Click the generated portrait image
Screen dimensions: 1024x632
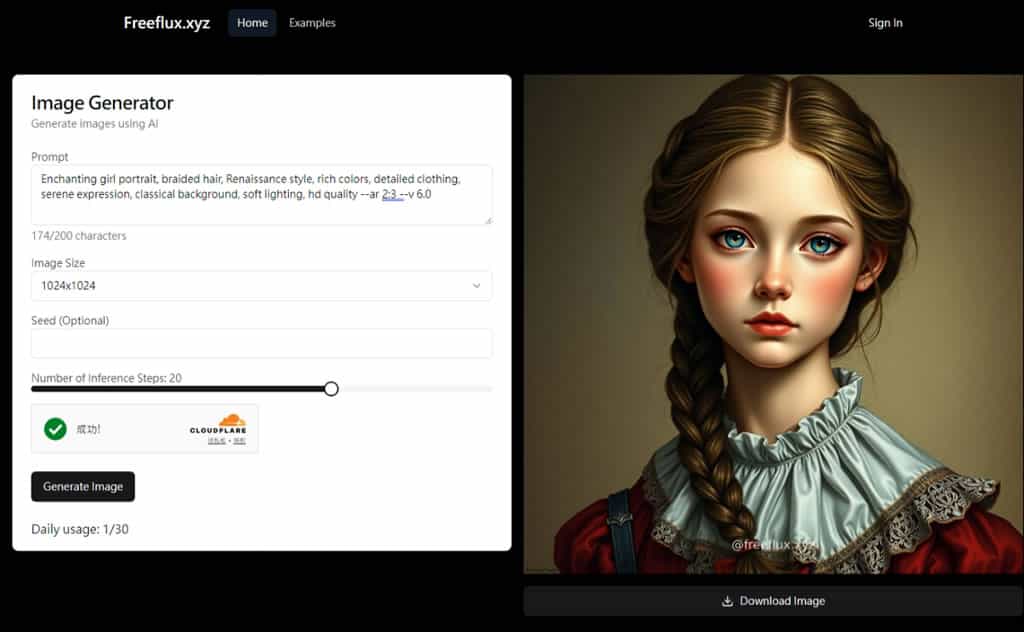773,324
